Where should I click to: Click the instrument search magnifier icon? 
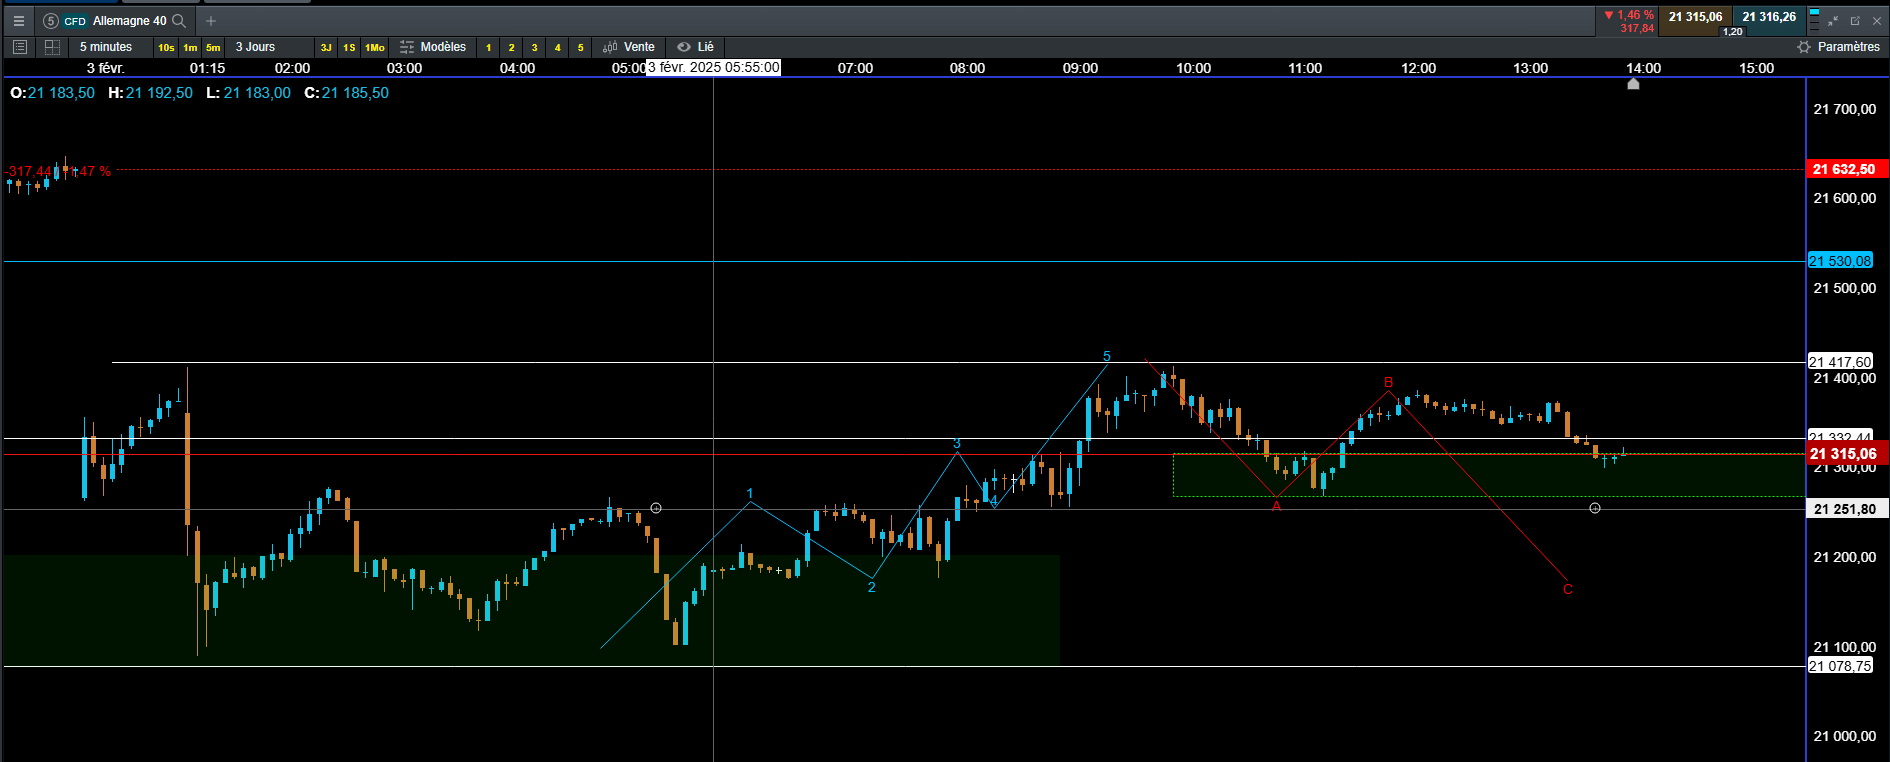[x=179, y=21]
